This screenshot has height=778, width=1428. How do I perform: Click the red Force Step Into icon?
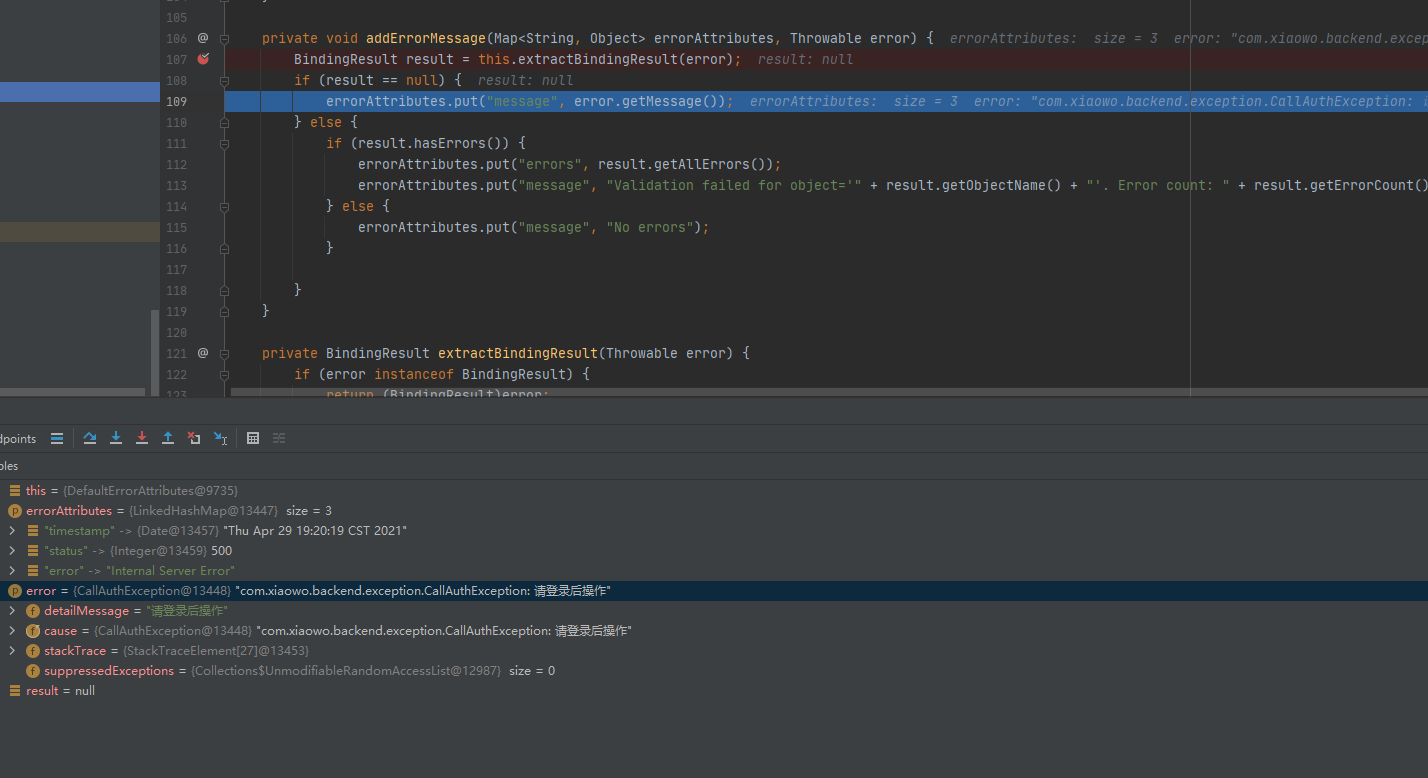click(142, 438)
